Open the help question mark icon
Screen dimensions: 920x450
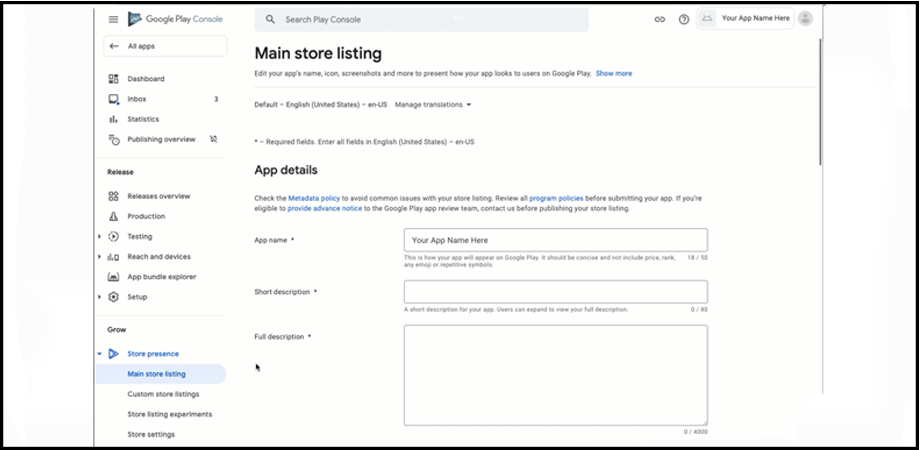coord(684,19)
